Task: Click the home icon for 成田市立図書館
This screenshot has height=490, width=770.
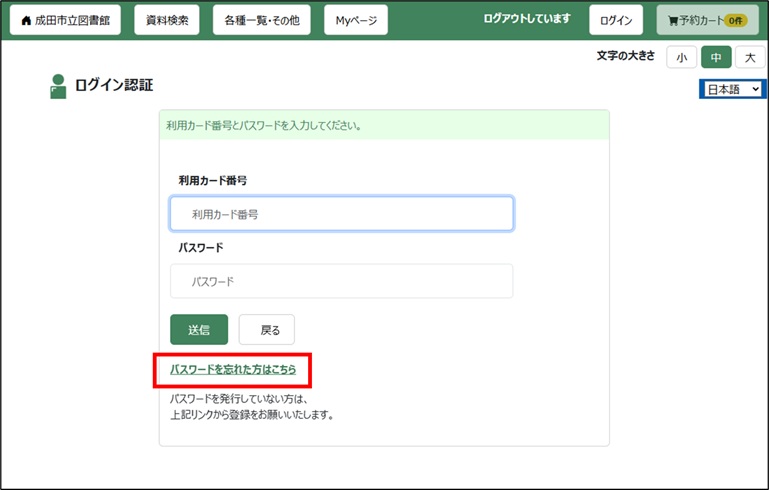Action: click(x=26, y=21)
